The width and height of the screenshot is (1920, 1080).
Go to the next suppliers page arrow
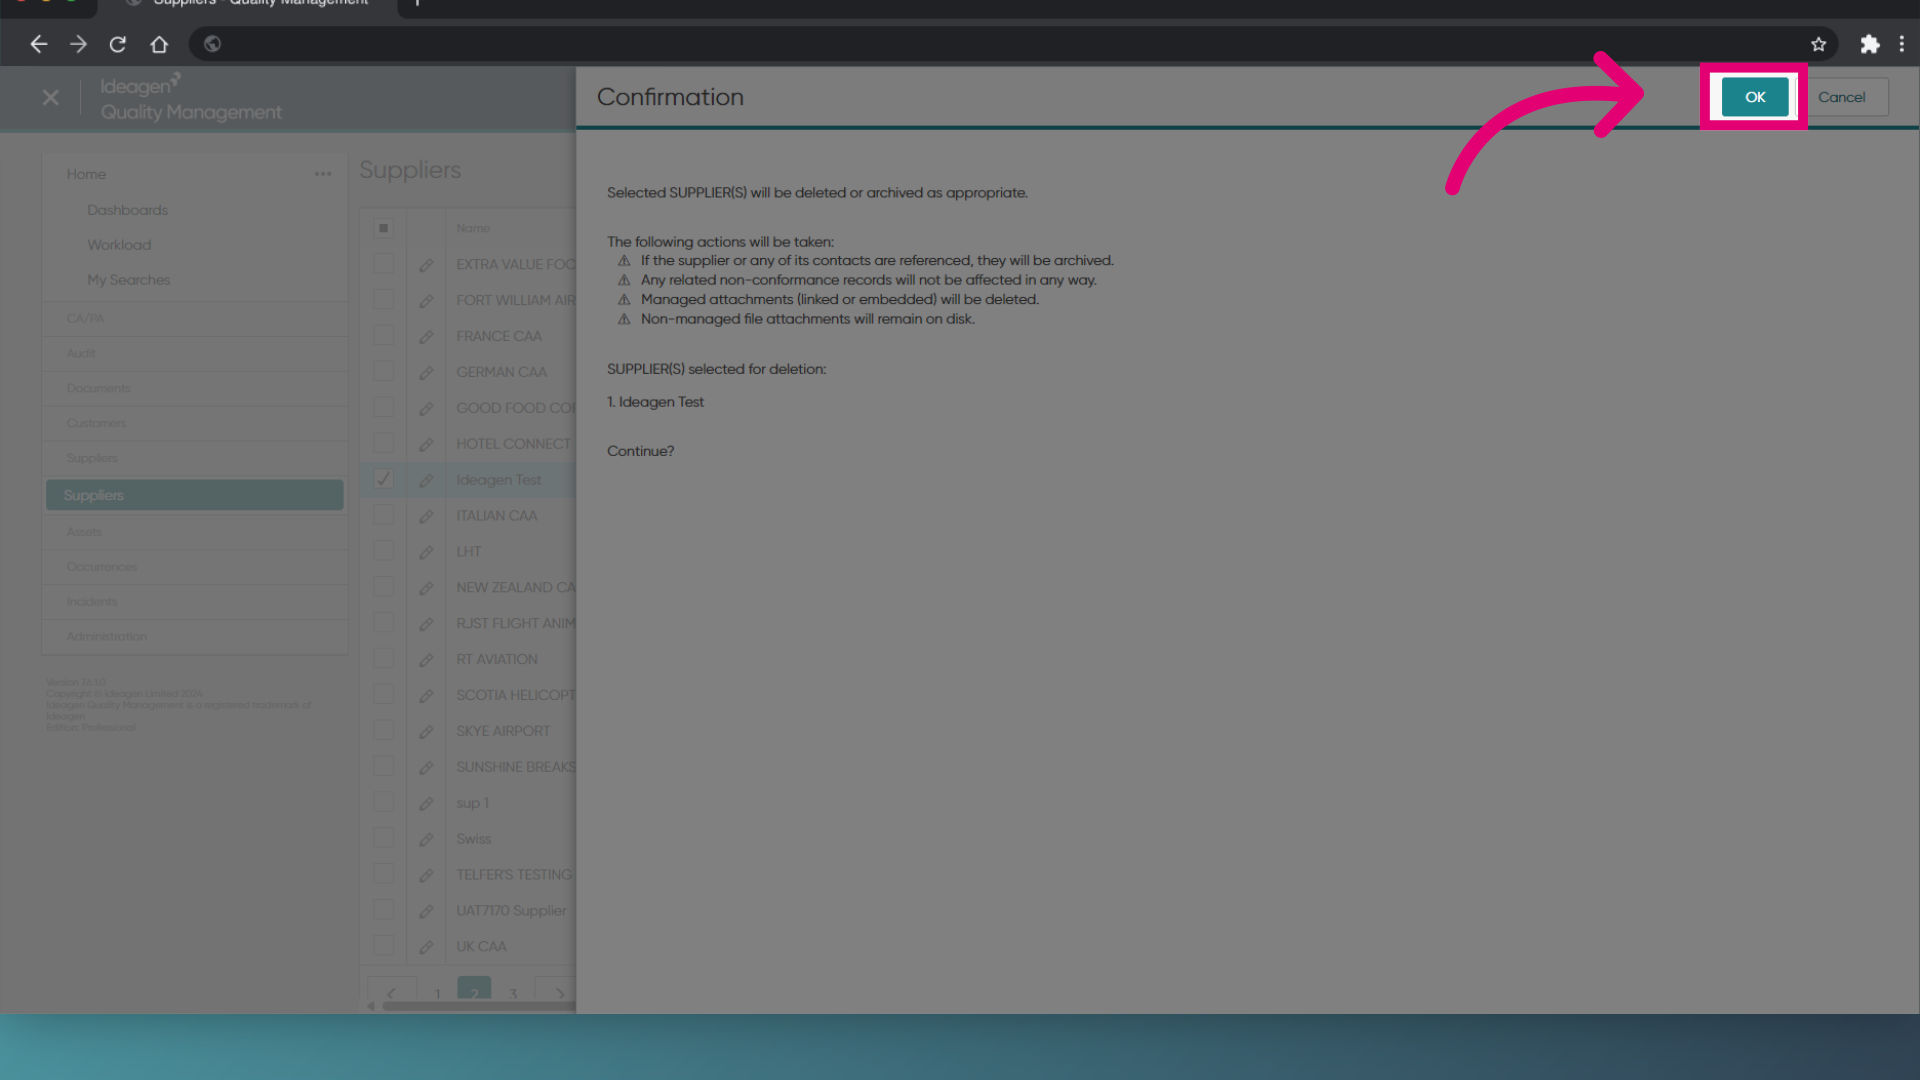coord(559,993)
